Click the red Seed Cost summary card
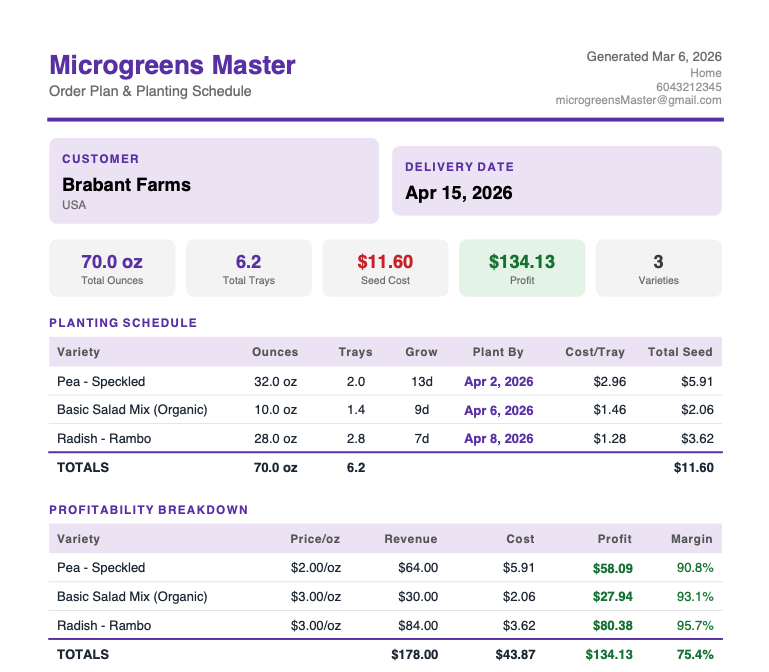 coord(385,268)
